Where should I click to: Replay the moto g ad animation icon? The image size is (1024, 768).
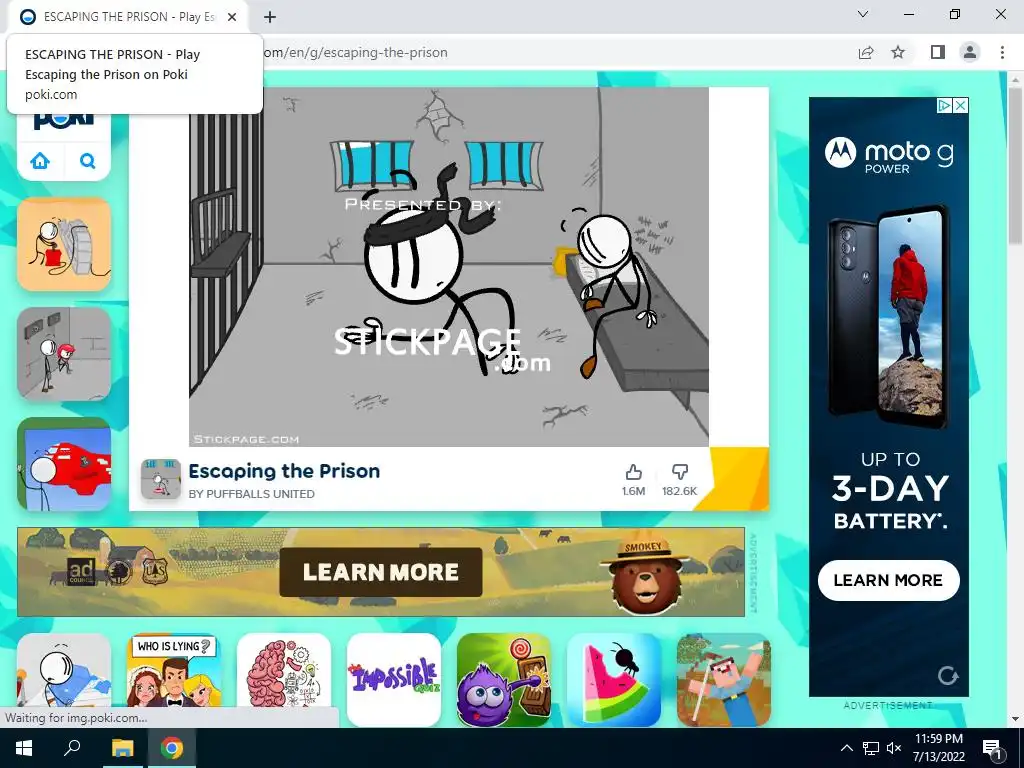coord(948,675)
